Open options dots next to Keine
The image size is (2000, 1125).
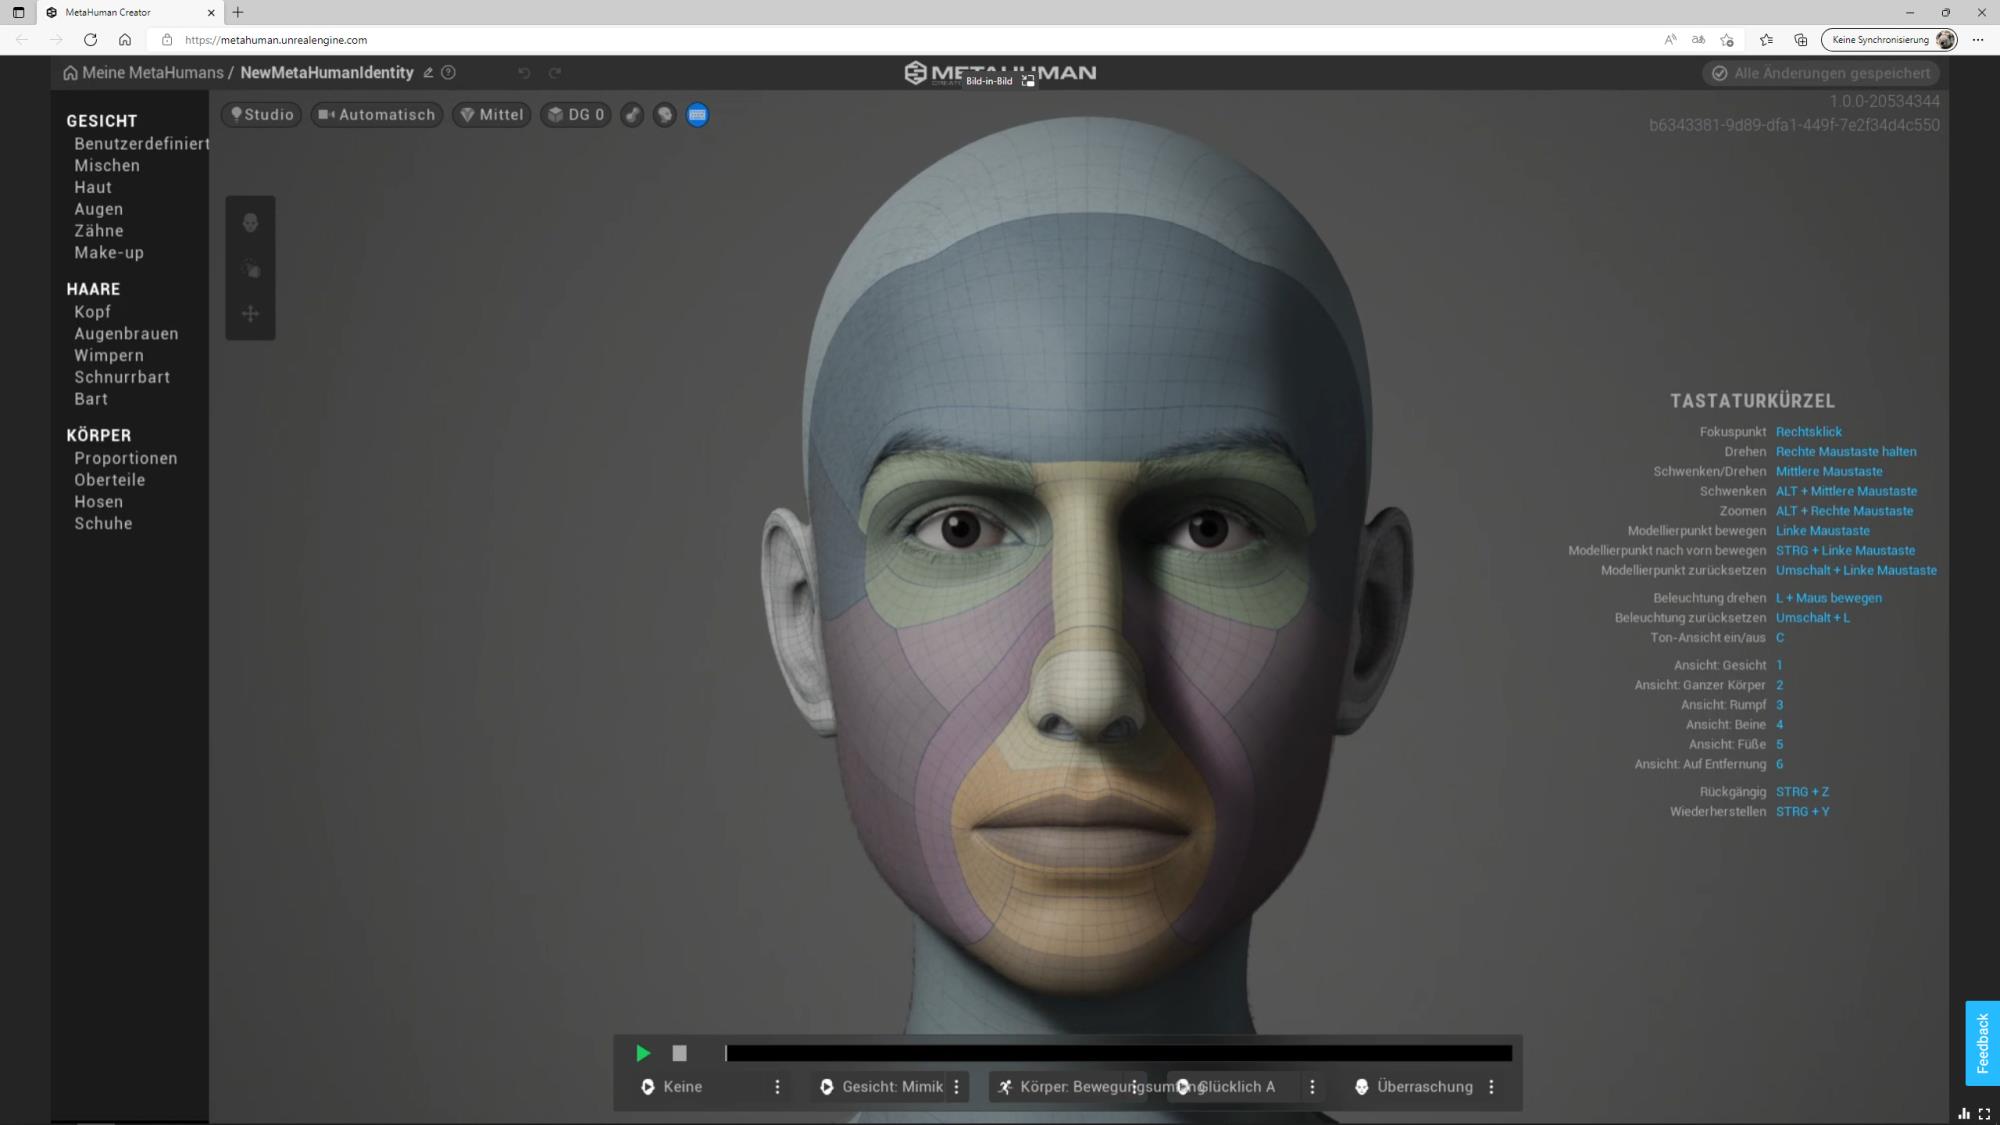[x=777, y=1087]
